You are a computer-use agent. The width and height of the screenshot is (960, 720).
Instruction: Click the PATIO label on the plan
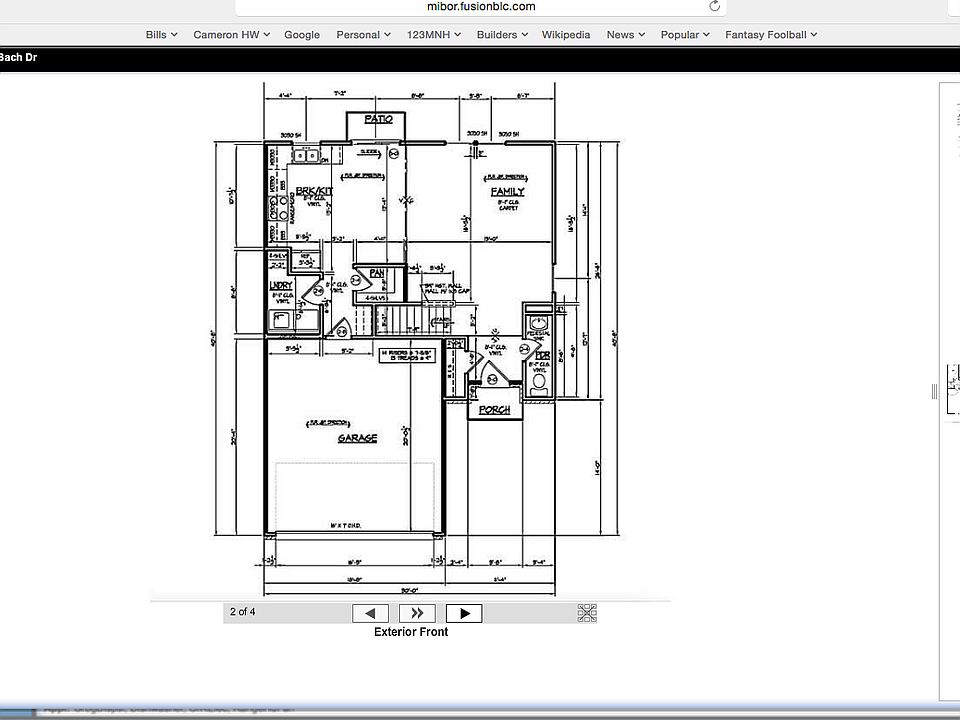click(378, 119)
